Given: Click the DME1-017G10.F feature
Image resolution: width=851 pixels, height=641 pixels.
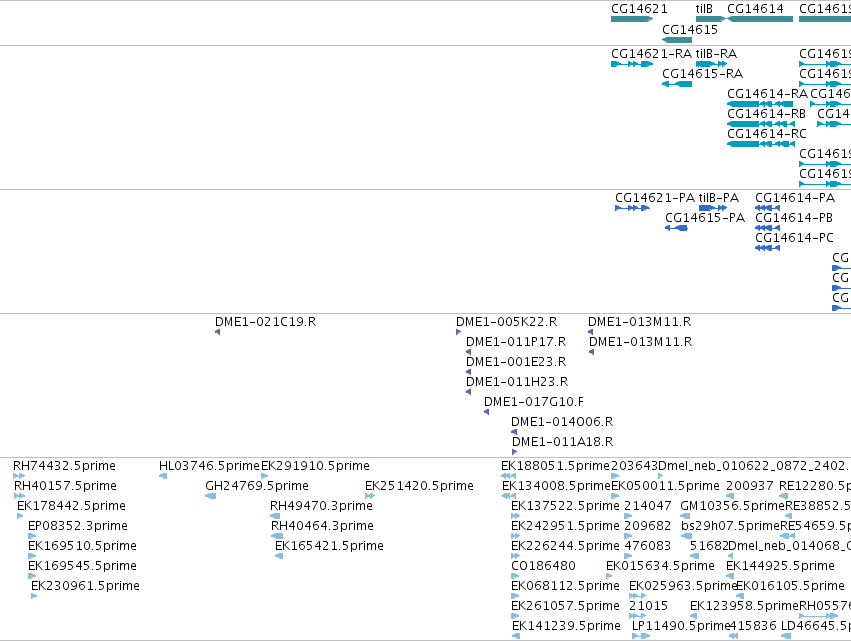Looking at the screenshot, I should [x=486, y=412].
